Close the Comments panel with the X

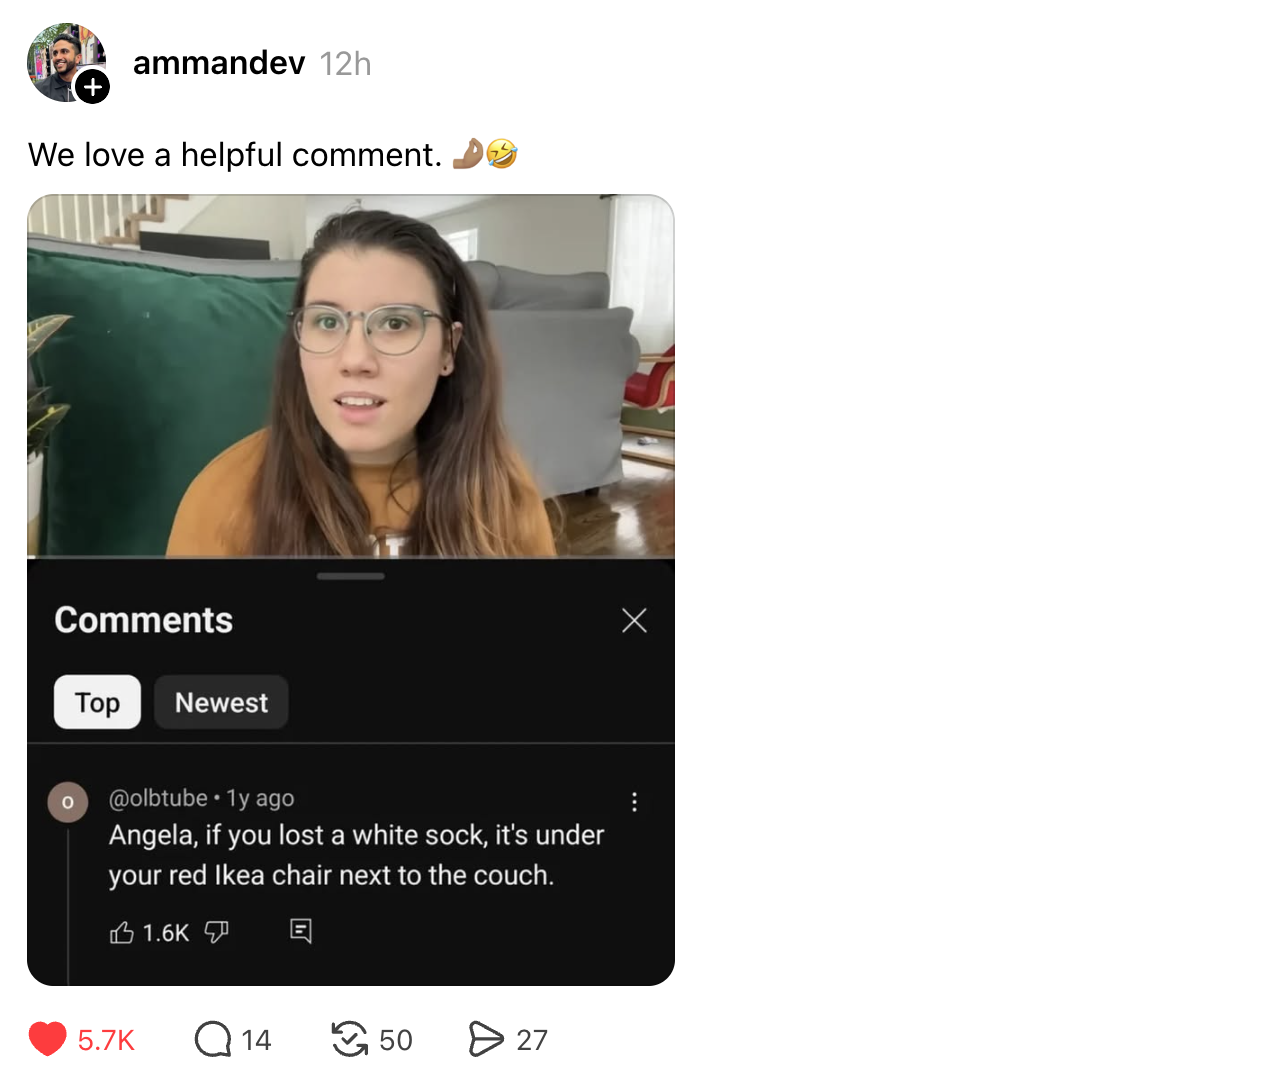(634, 620)
